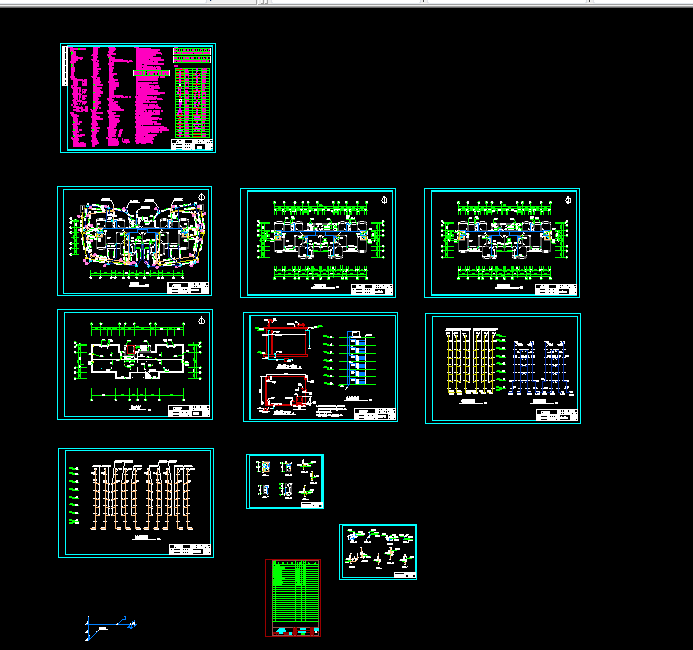Select small sheet with isometric pipe details
The image size is (693, 650).
pyautogui.click(x=378, y=552)
